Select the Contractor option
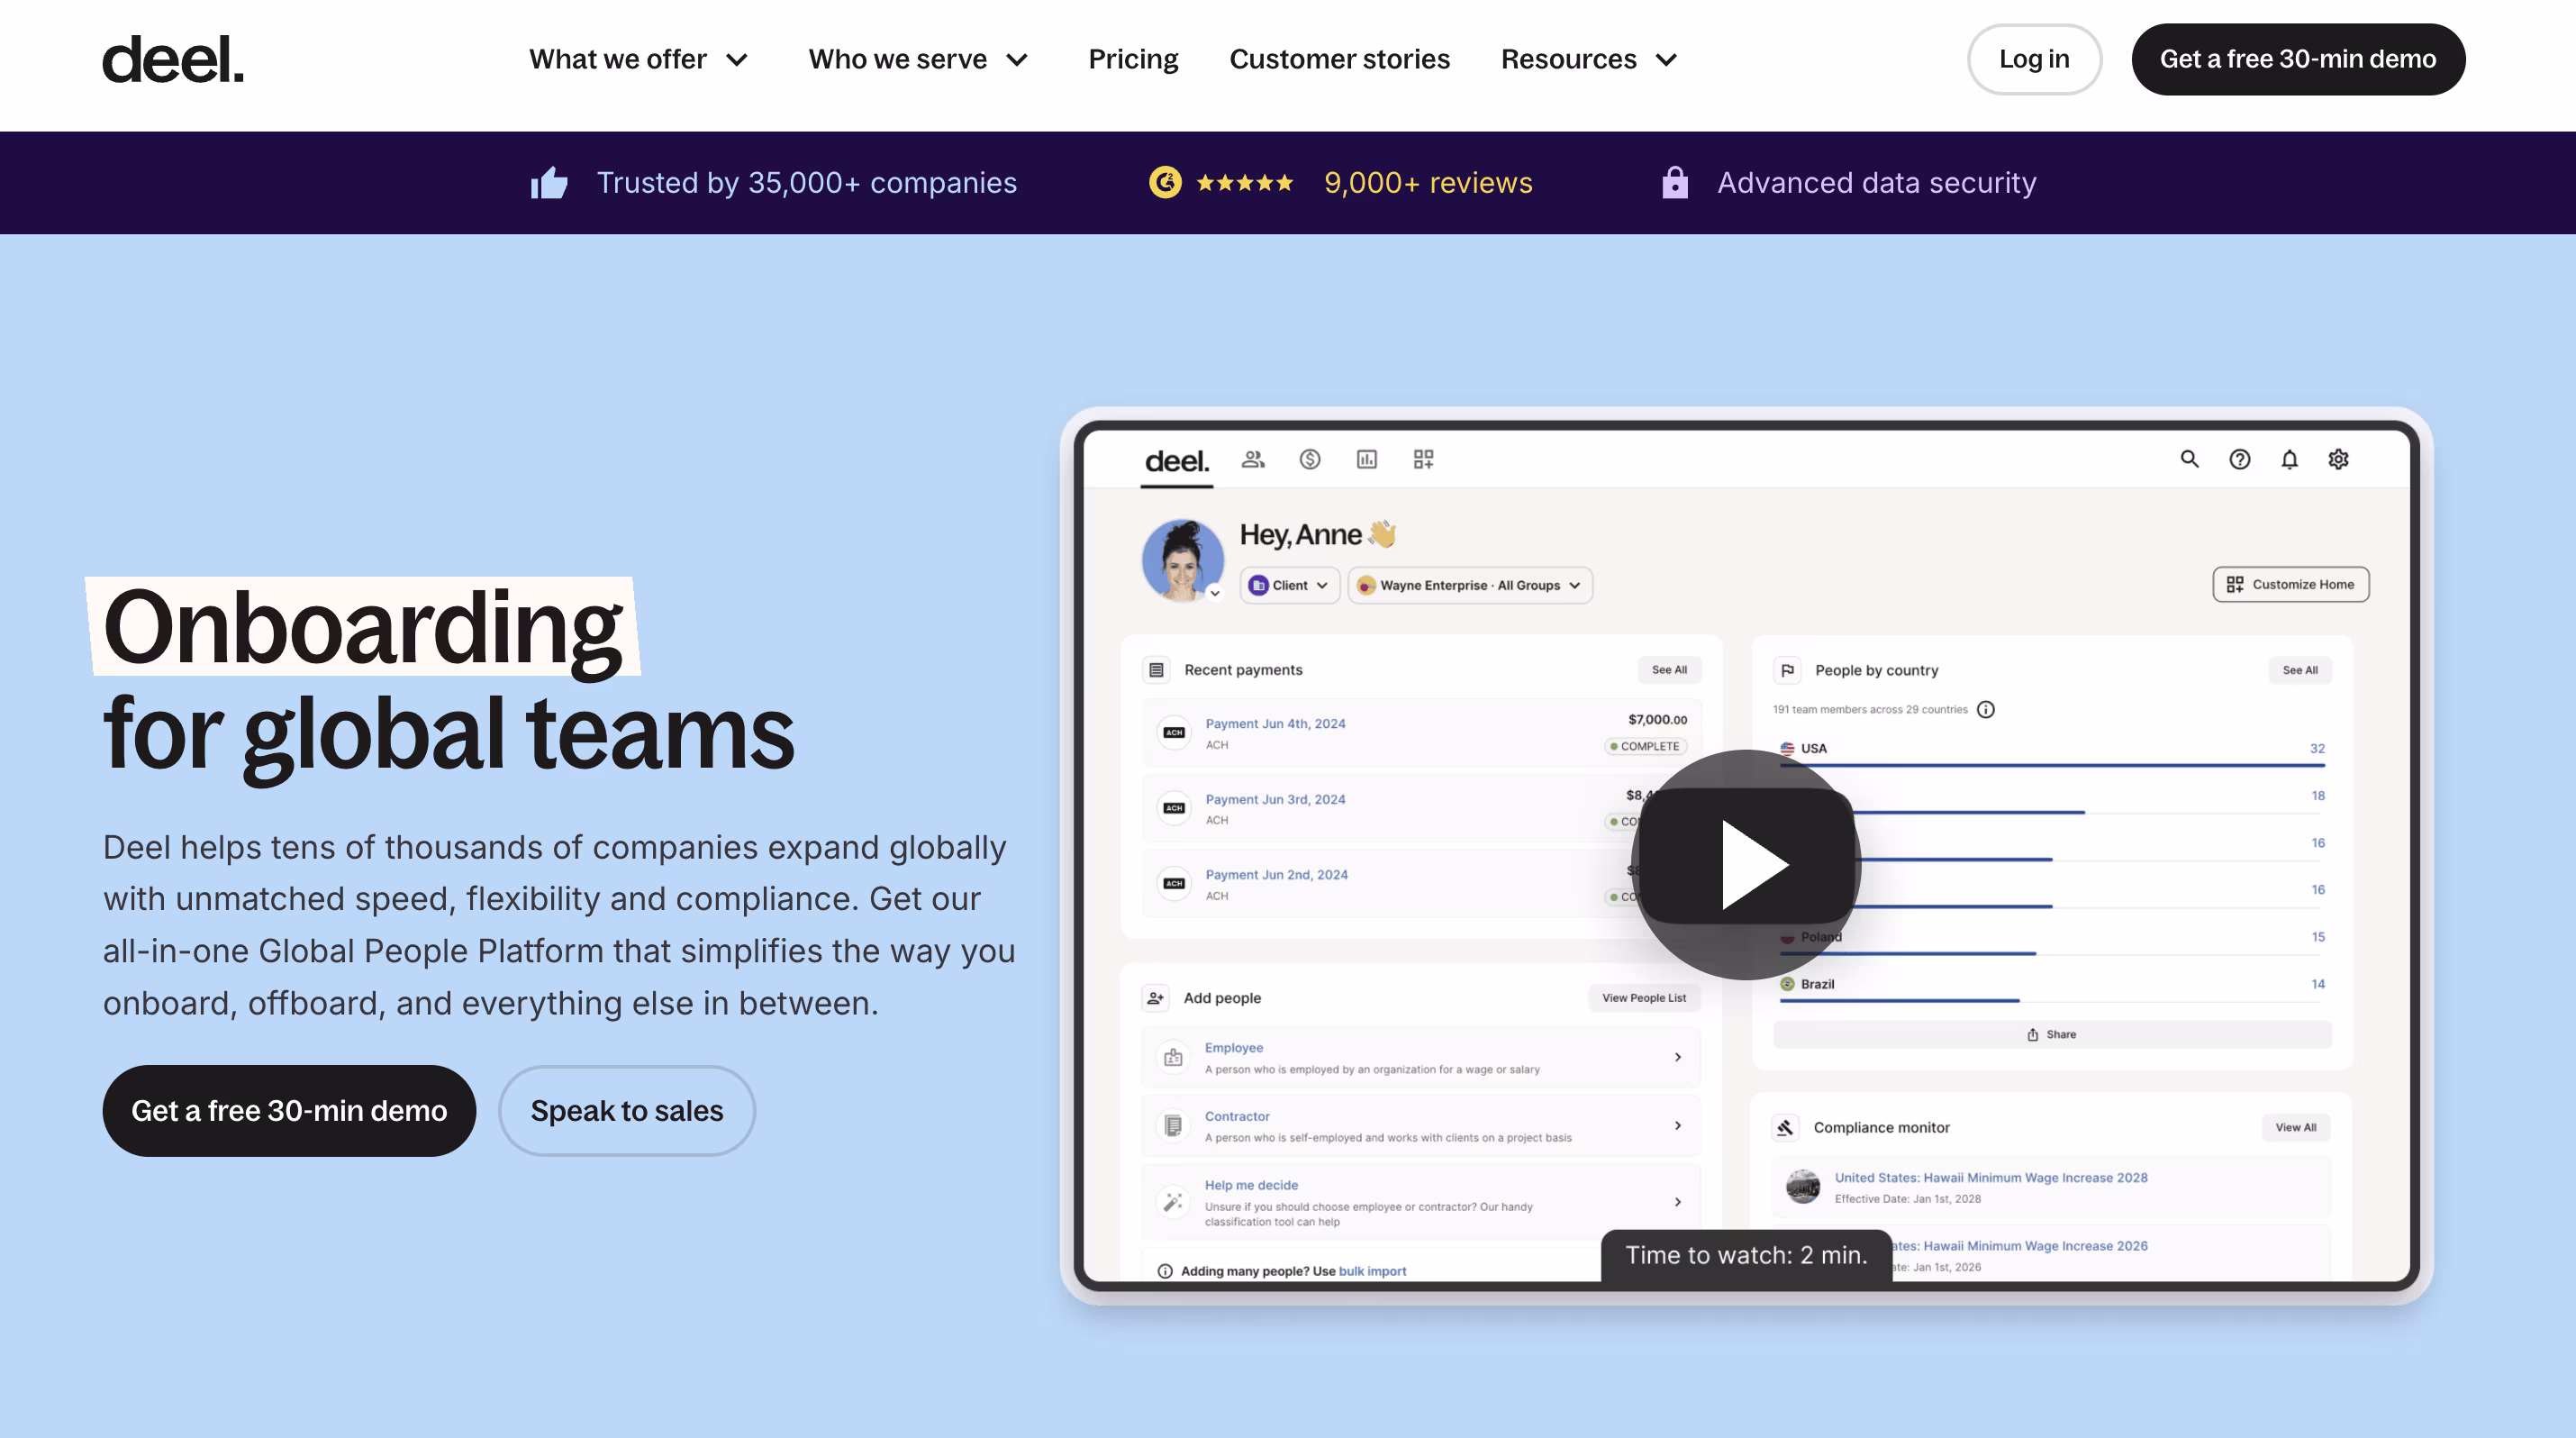This screenshot has width=2576, height=1438. 1420,1126
